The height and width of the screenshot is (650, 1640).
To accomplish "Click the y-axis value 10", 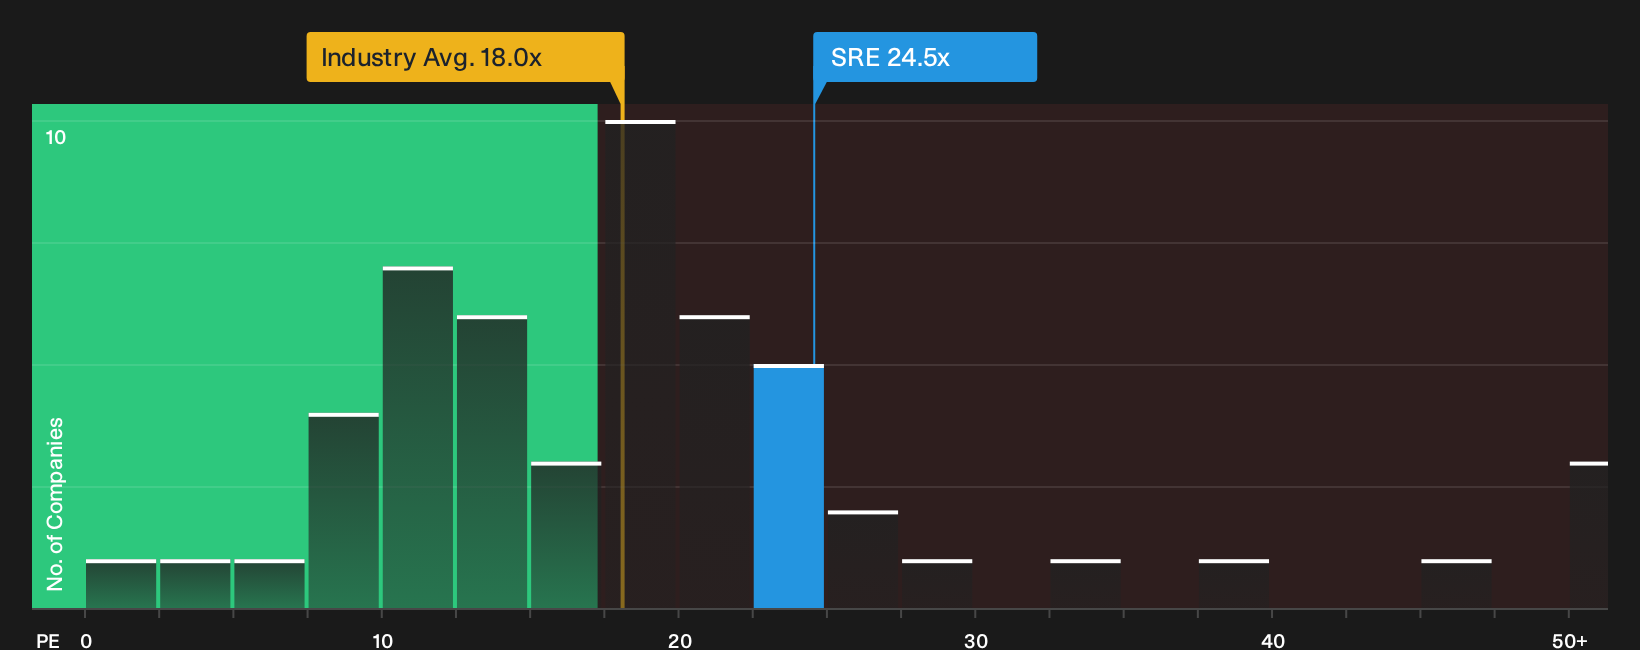I will [x=56, y=137].
